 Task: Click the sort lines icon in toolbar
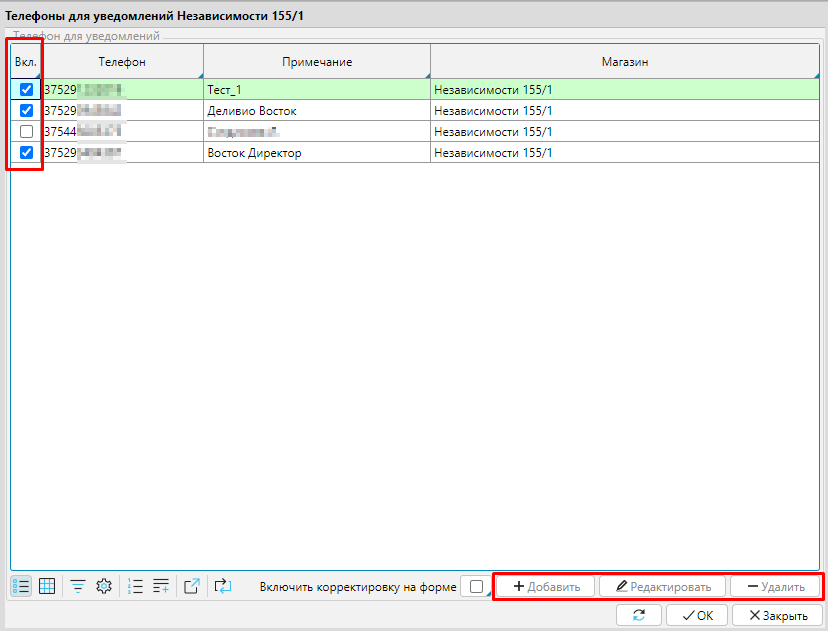[161, 587]
